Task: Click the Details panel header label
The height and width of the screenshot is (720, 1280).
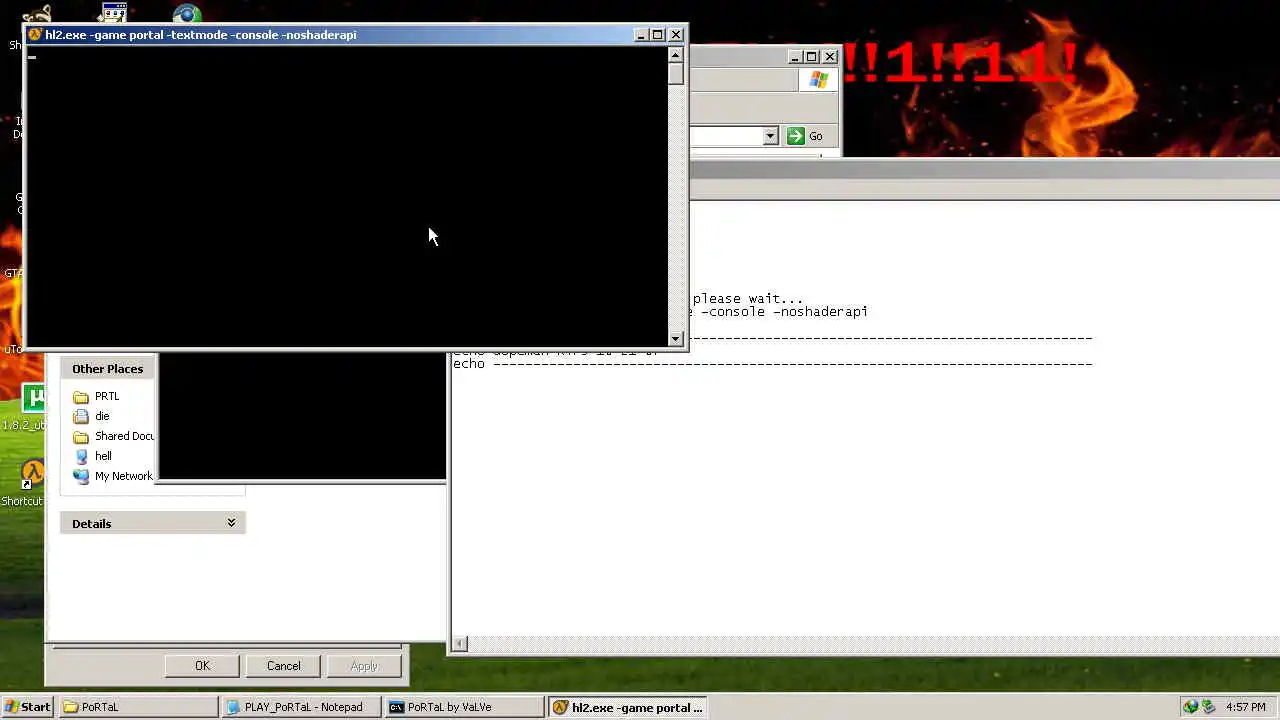Action: (x=91, y=524)
